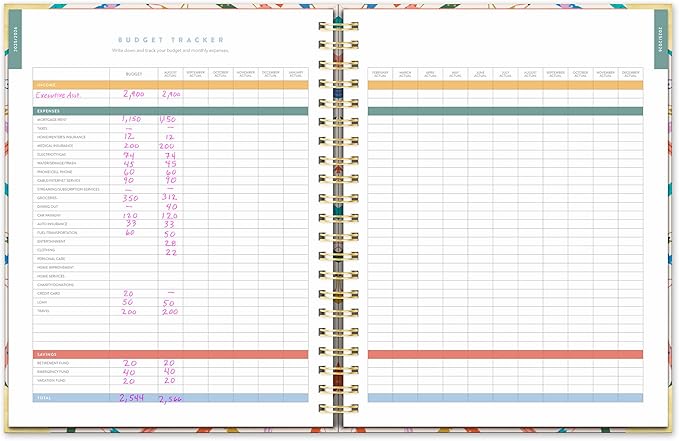Click the 350 Groceries budget value
The width and height of the screenshot is (679, 441).
130,198
